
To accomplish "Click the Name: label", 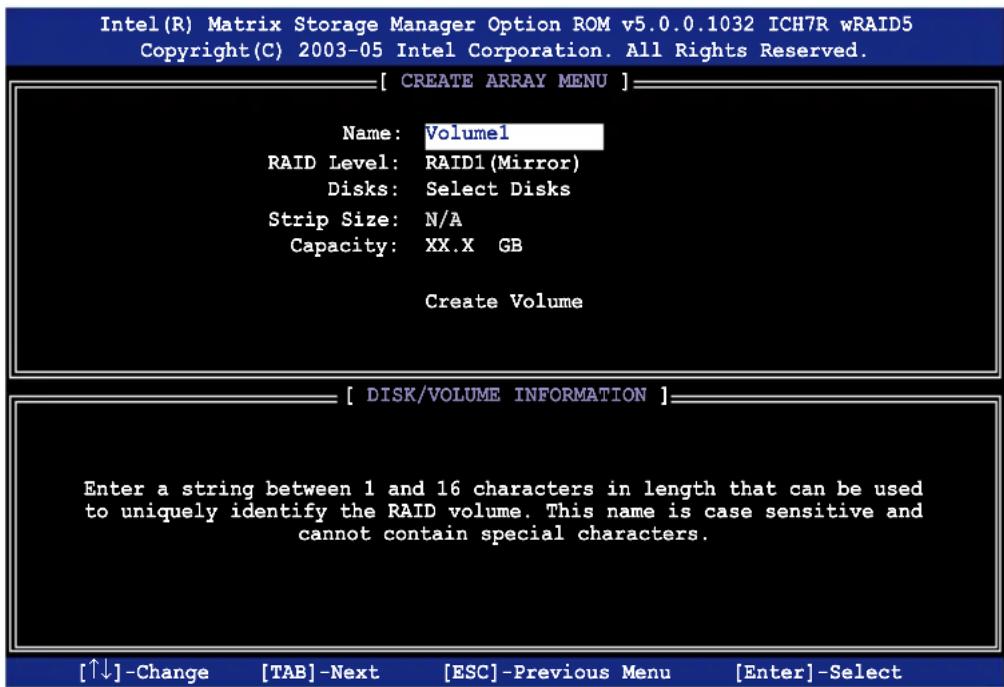I will [372, 133].
